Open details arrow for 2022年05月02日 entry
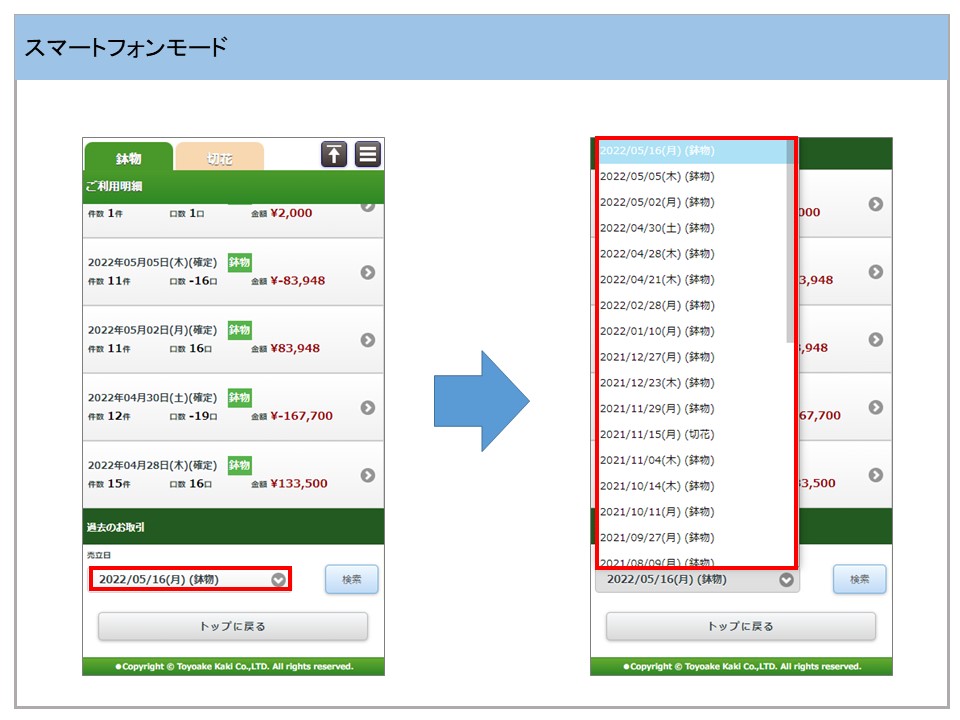 point(367,340)
